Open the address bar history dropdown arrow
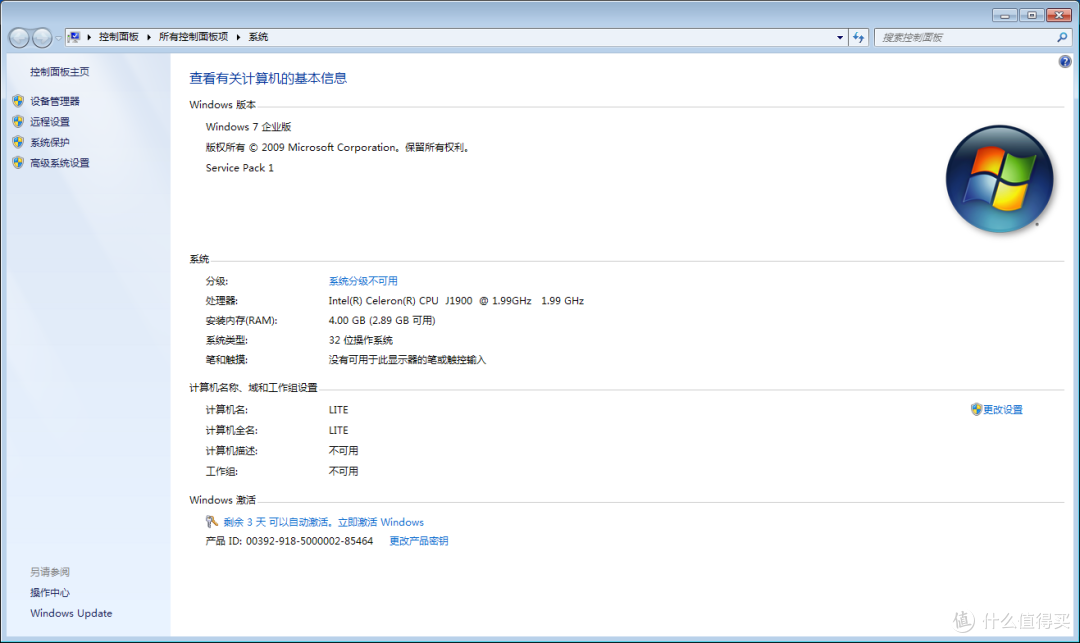1080x643 pixels. 840,37
